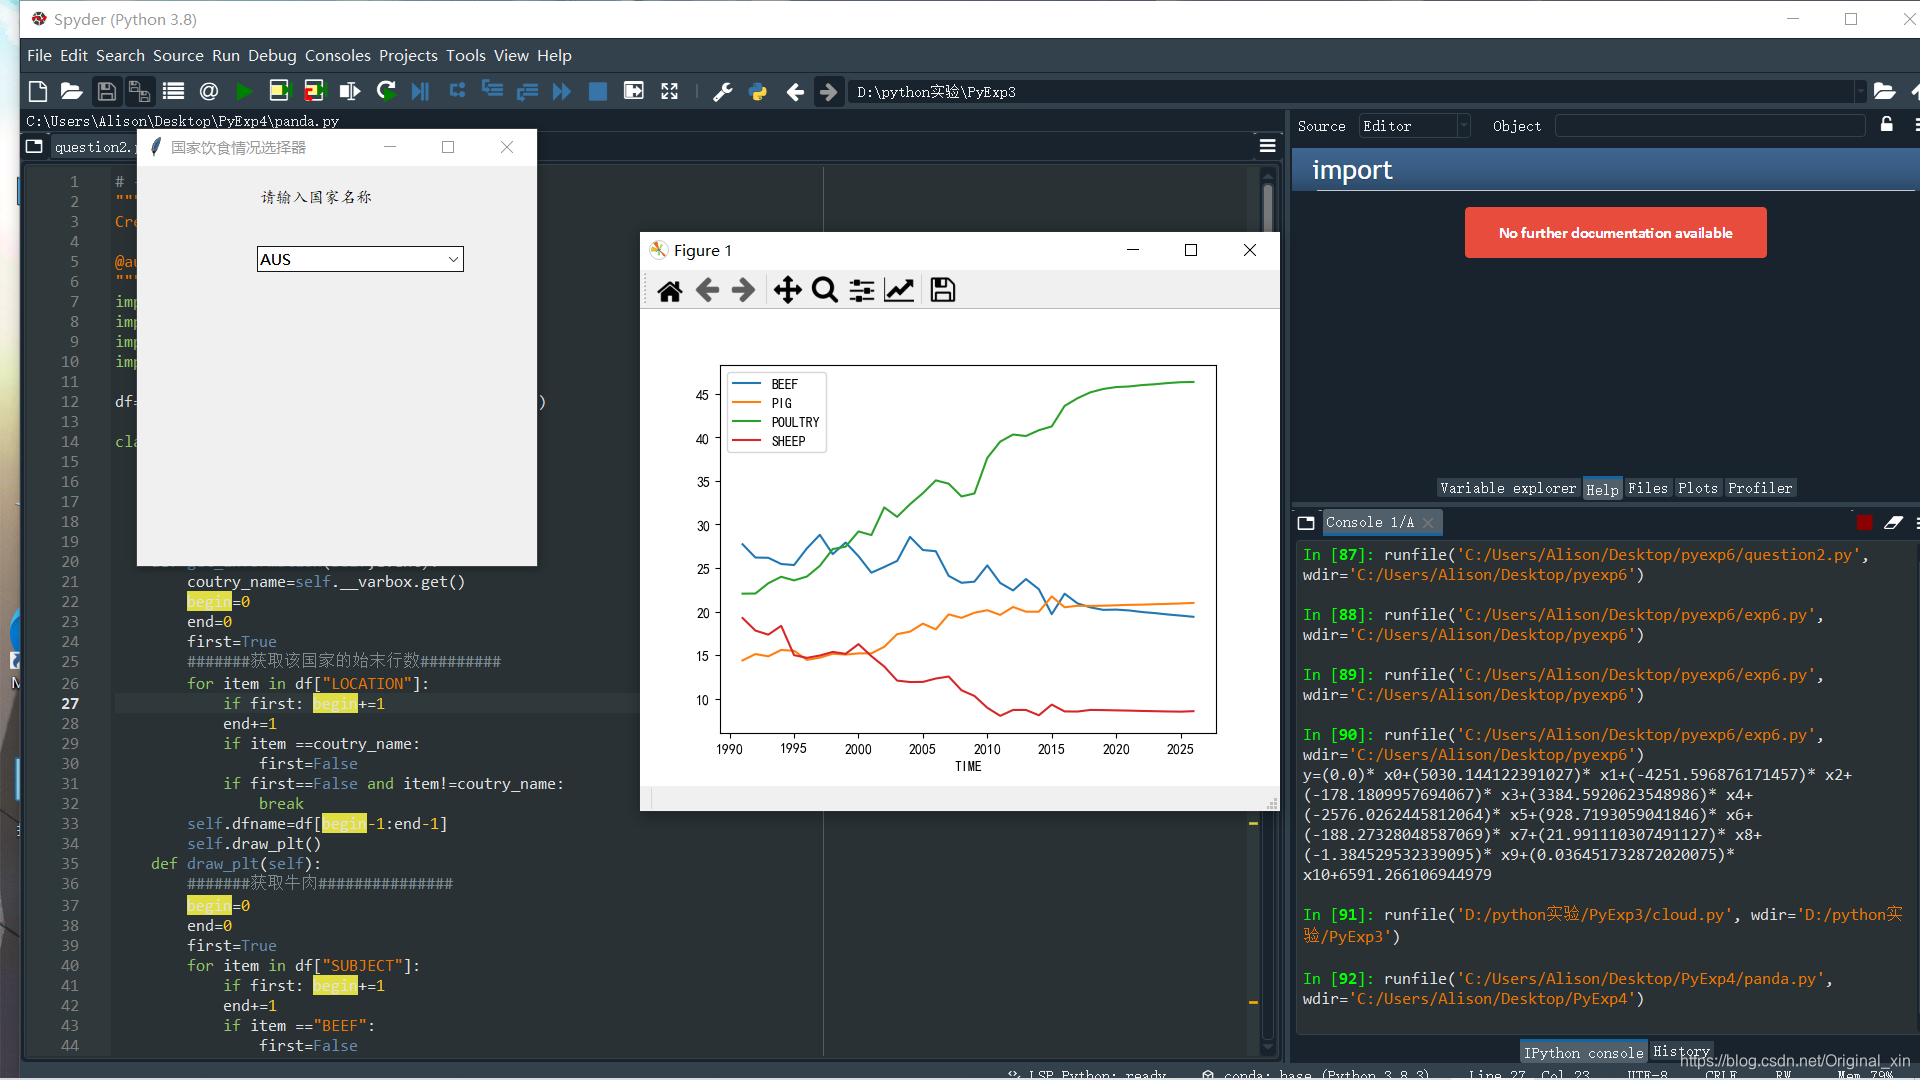Open the Consoles menu
The width and height of the screenshot is (1920, 1080).
click(x=338, y=56)
